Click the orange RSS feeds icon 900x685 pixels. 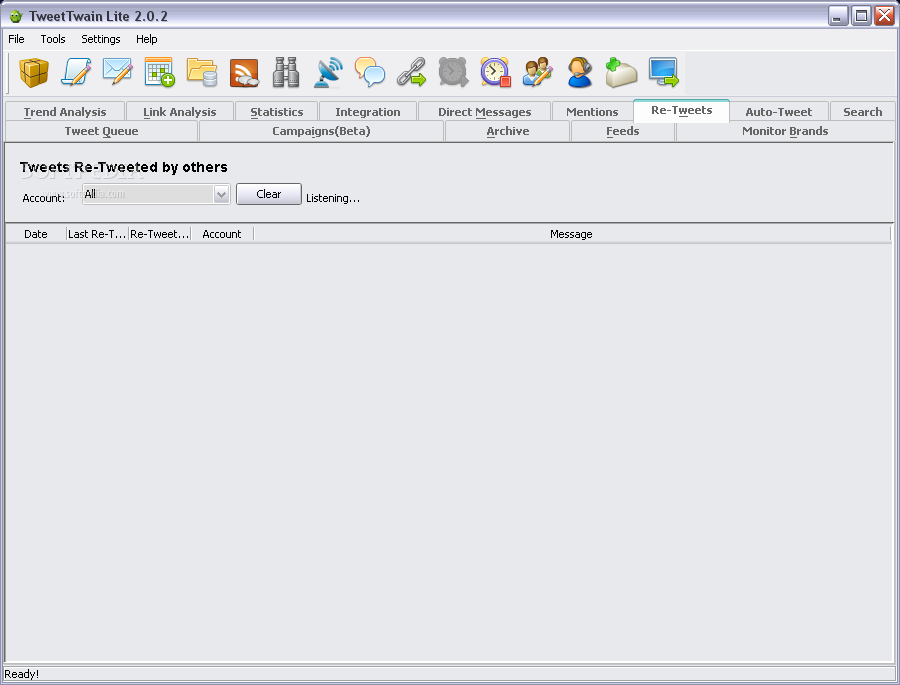(244, 72)
